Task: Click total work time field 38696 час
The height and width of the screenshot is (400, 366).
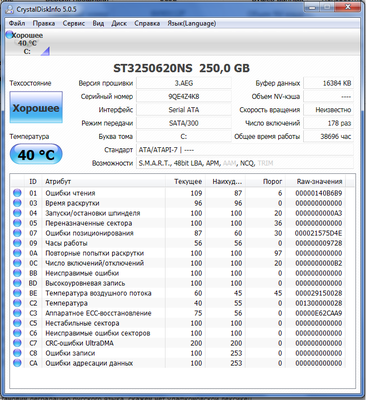Action: point(329,136)
